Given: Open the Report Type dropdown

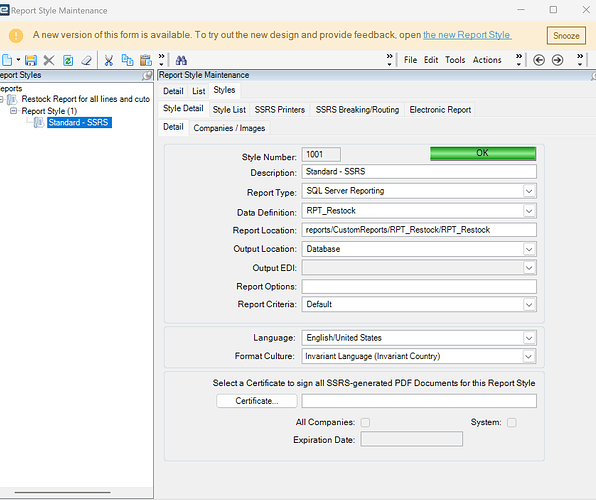Looking at the screenshot, I should 529,191.
